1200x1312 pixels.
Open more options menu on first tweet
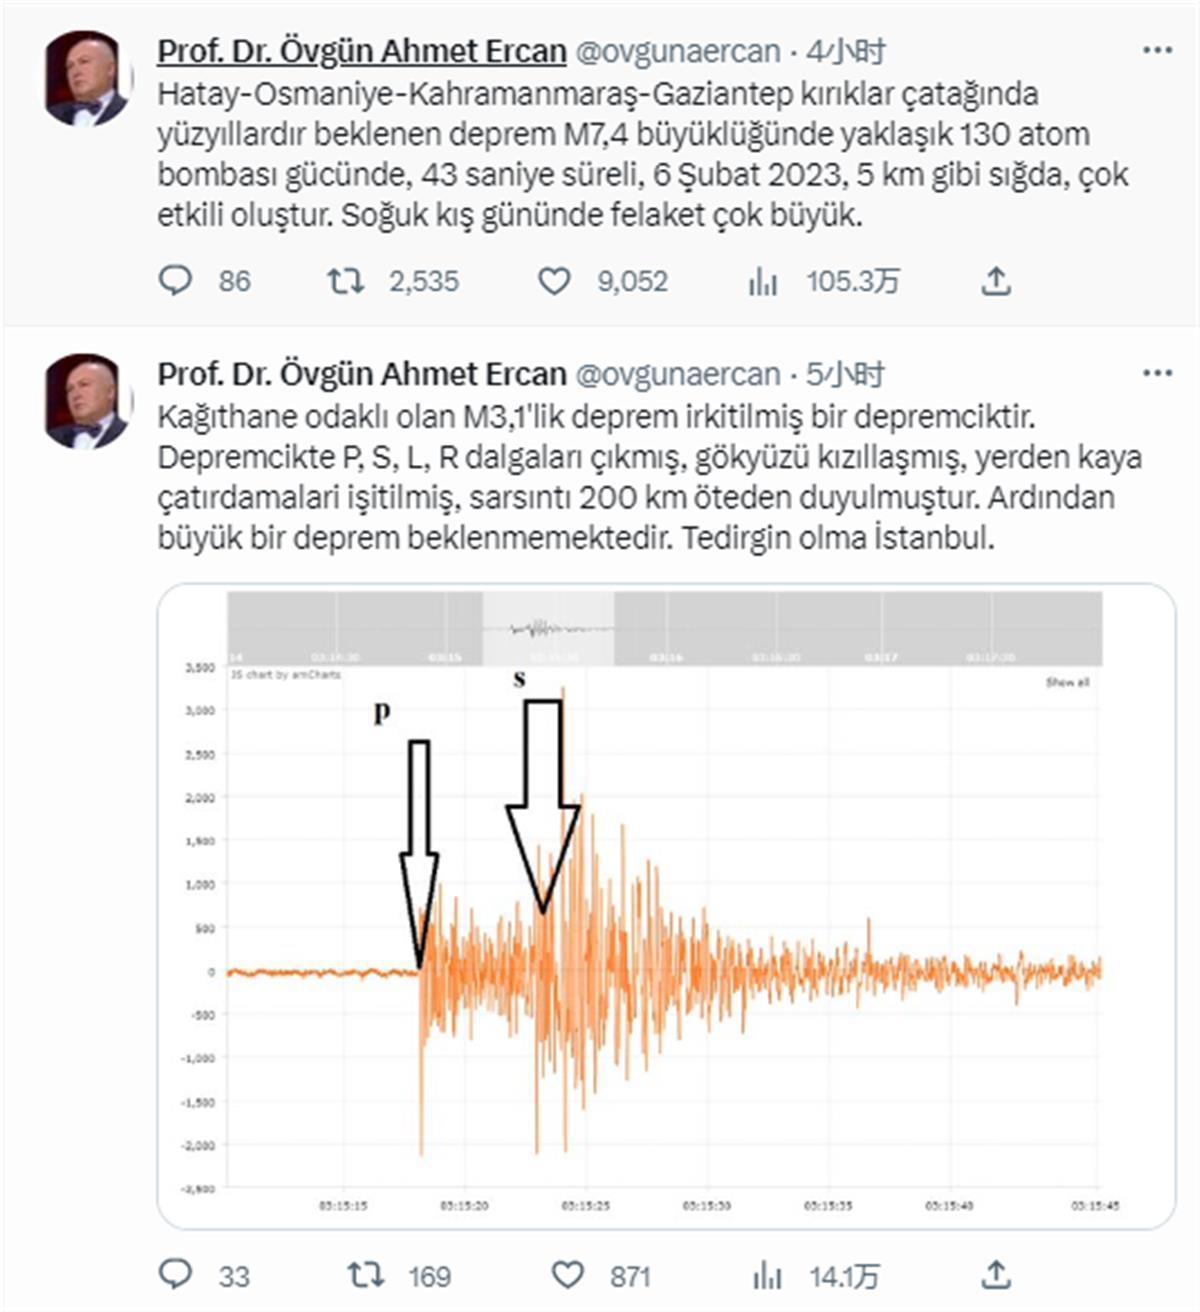[1157, 50]
